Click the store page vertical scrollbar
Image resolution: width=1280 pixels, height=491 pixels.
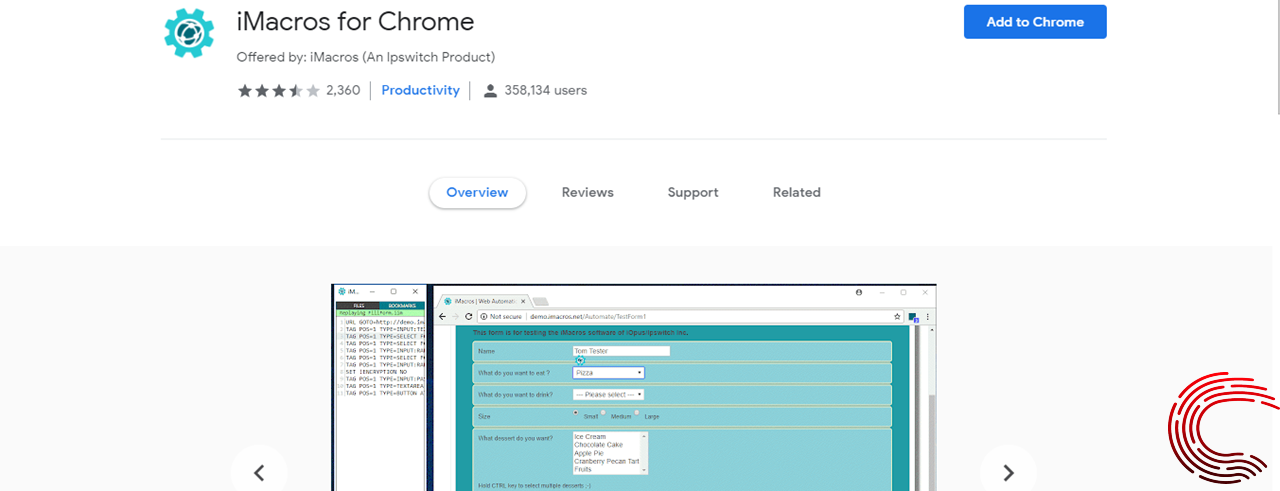[x=1276, y=55]
